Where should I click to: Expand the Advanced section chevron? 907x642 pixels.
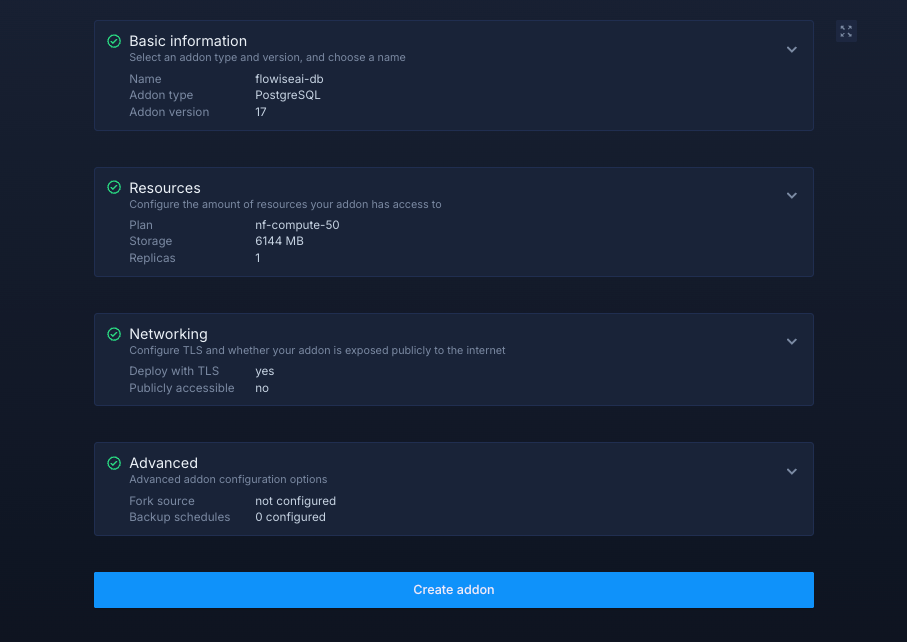pyautogui.click(x=791, y=472)
